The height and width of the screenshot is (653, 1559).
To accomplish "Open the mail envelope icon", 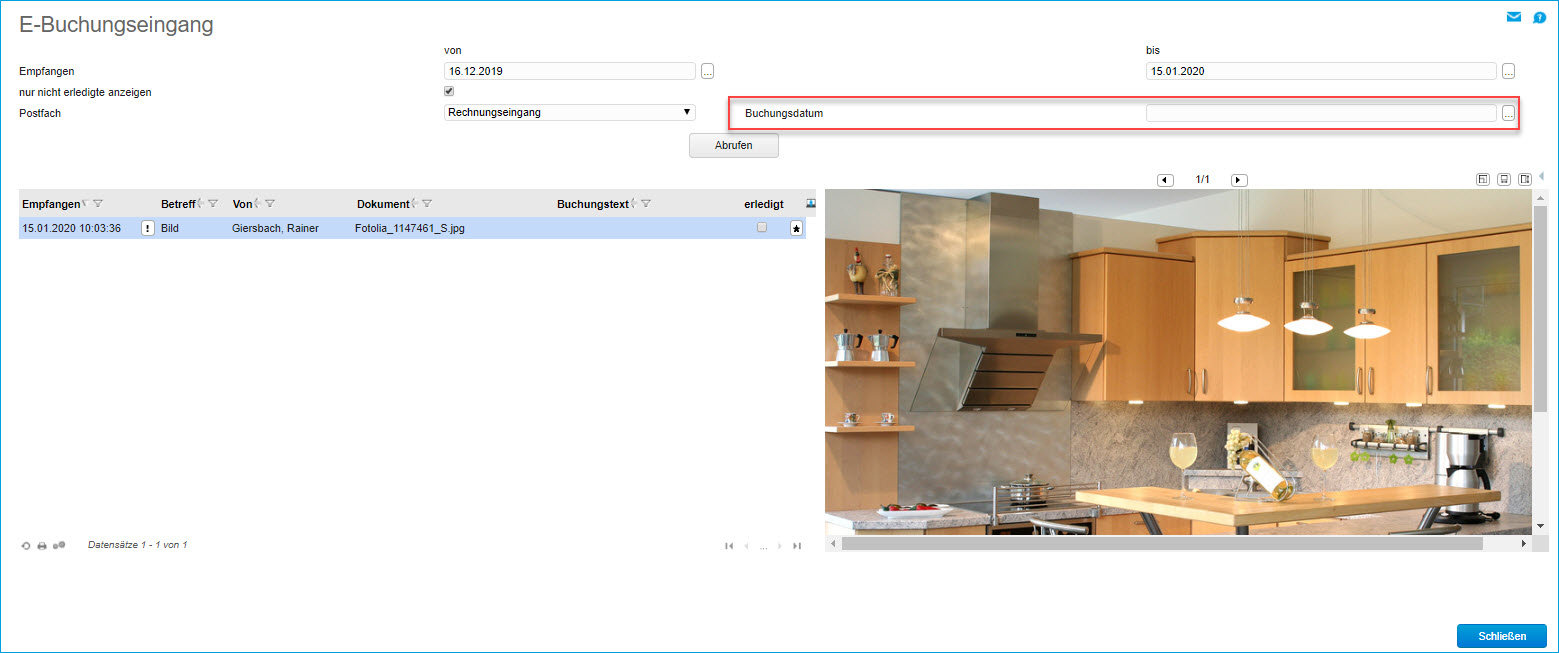I will tap(1514, 17).
